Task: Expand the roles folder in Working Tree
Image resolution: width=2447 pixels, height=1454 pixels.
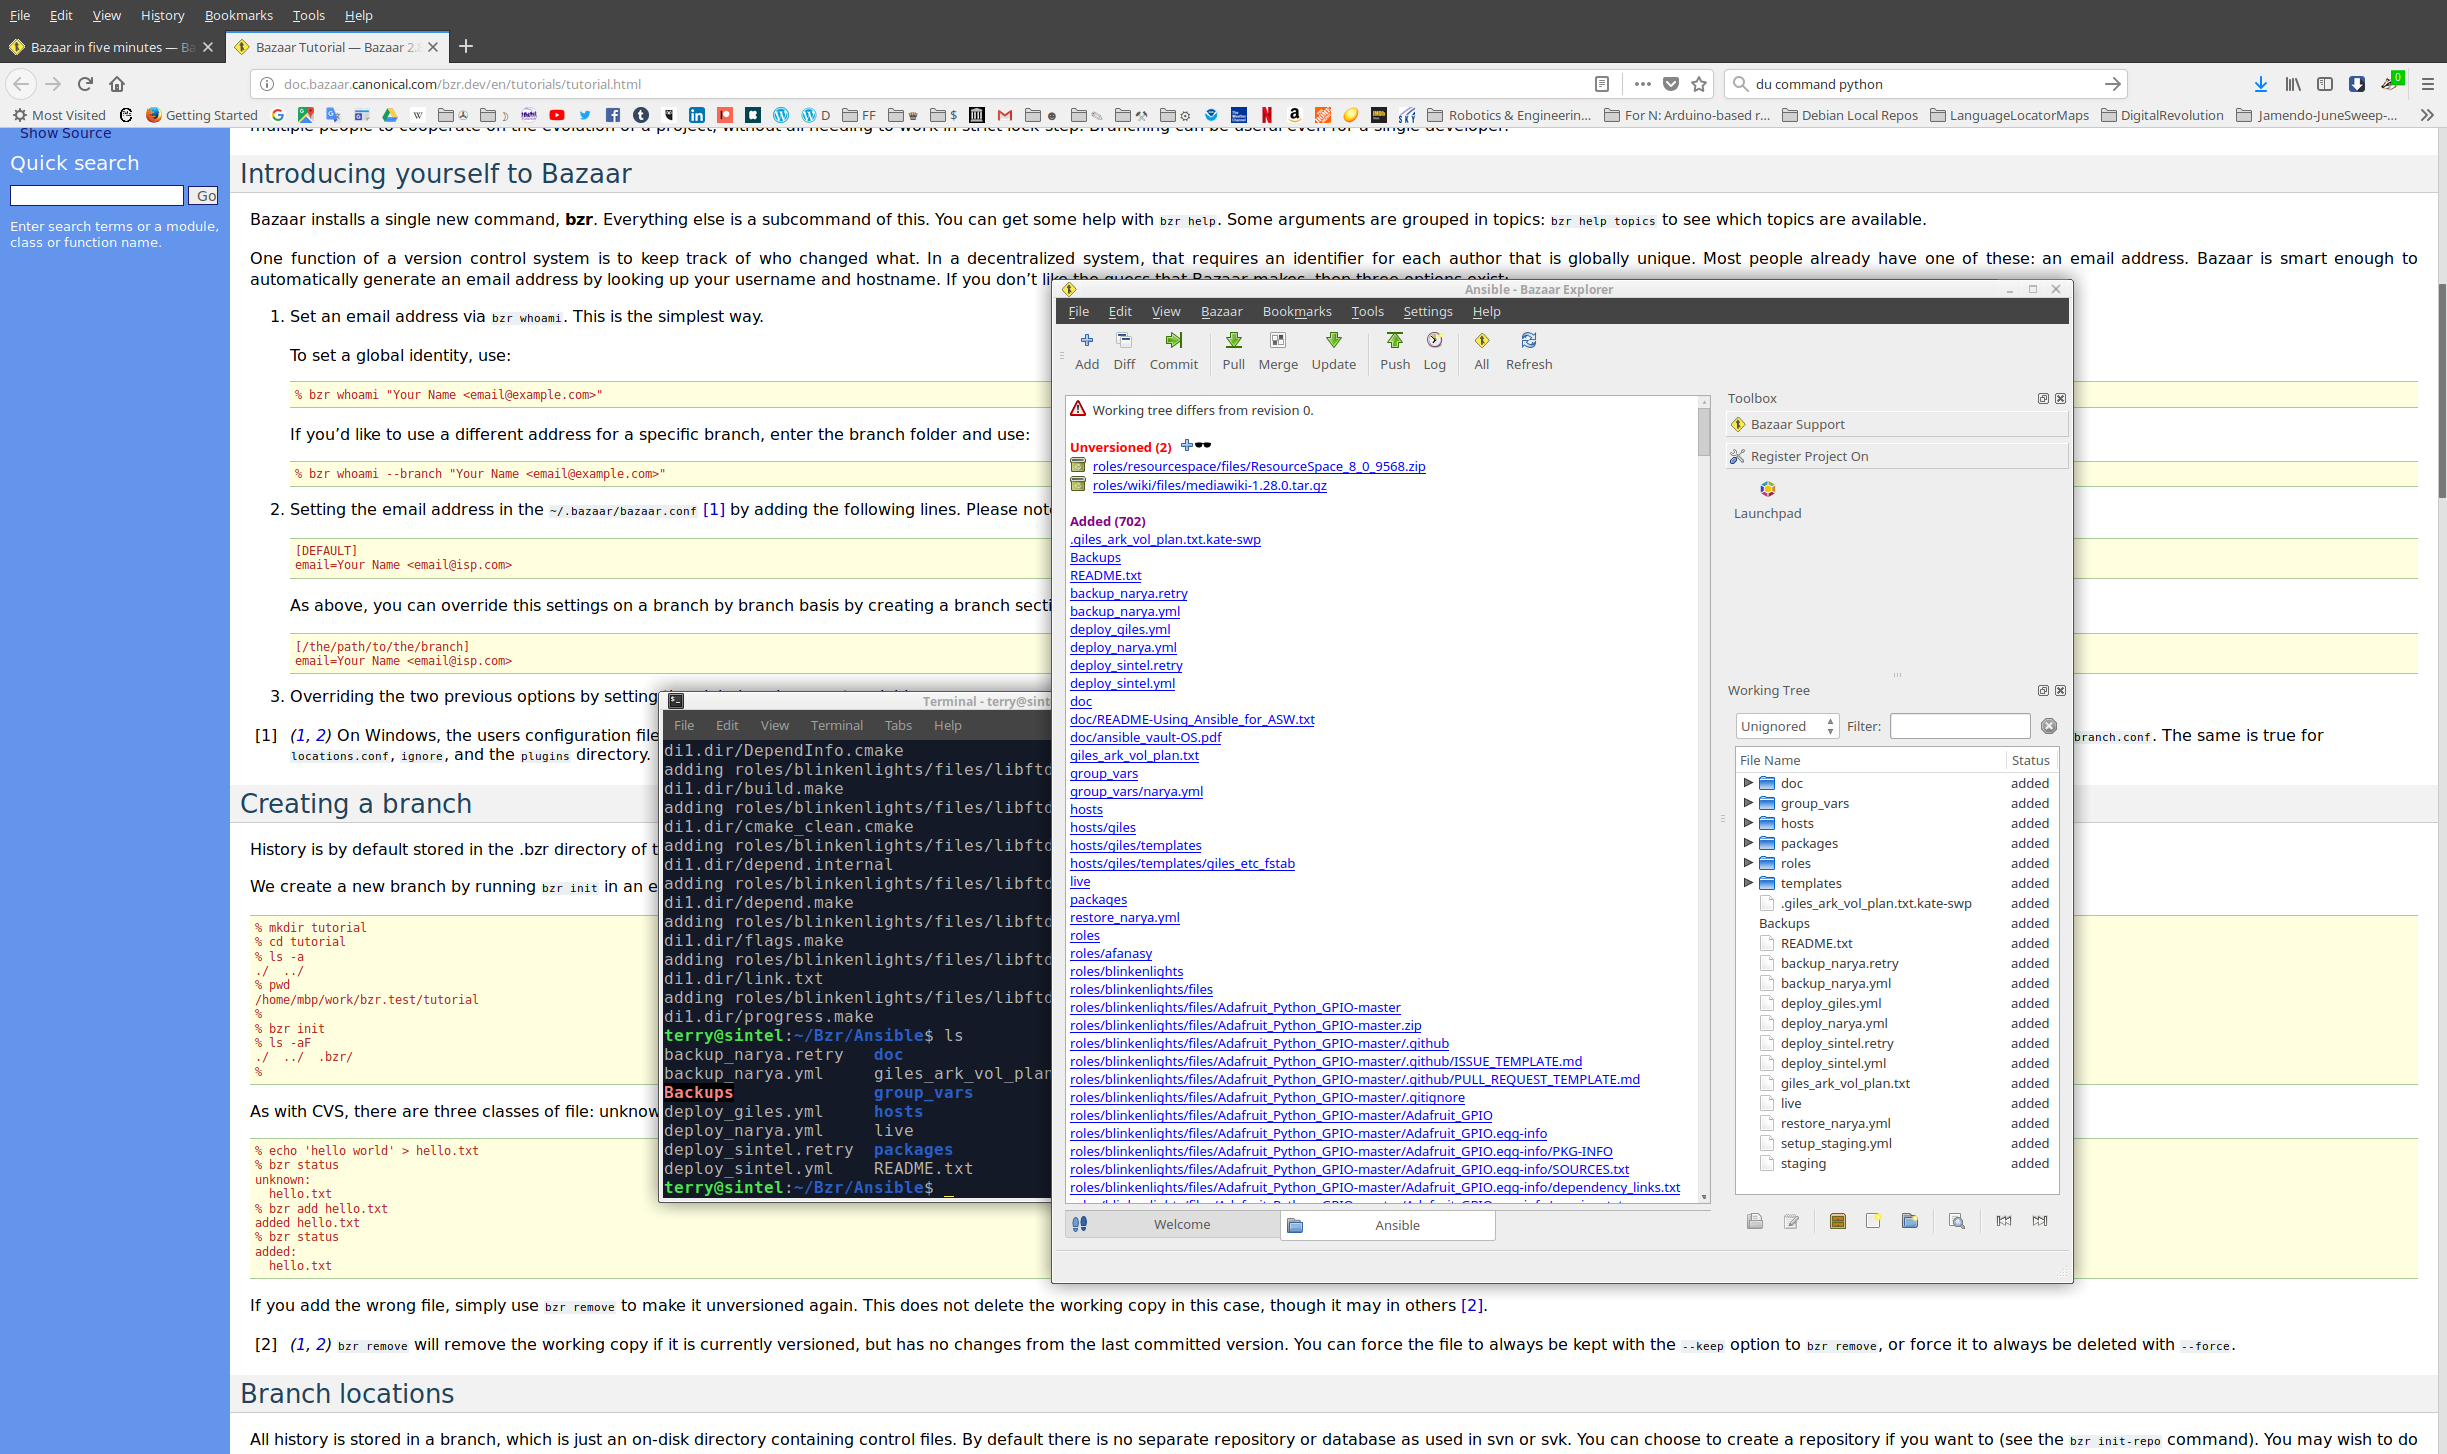Action: click(1747, 863)
